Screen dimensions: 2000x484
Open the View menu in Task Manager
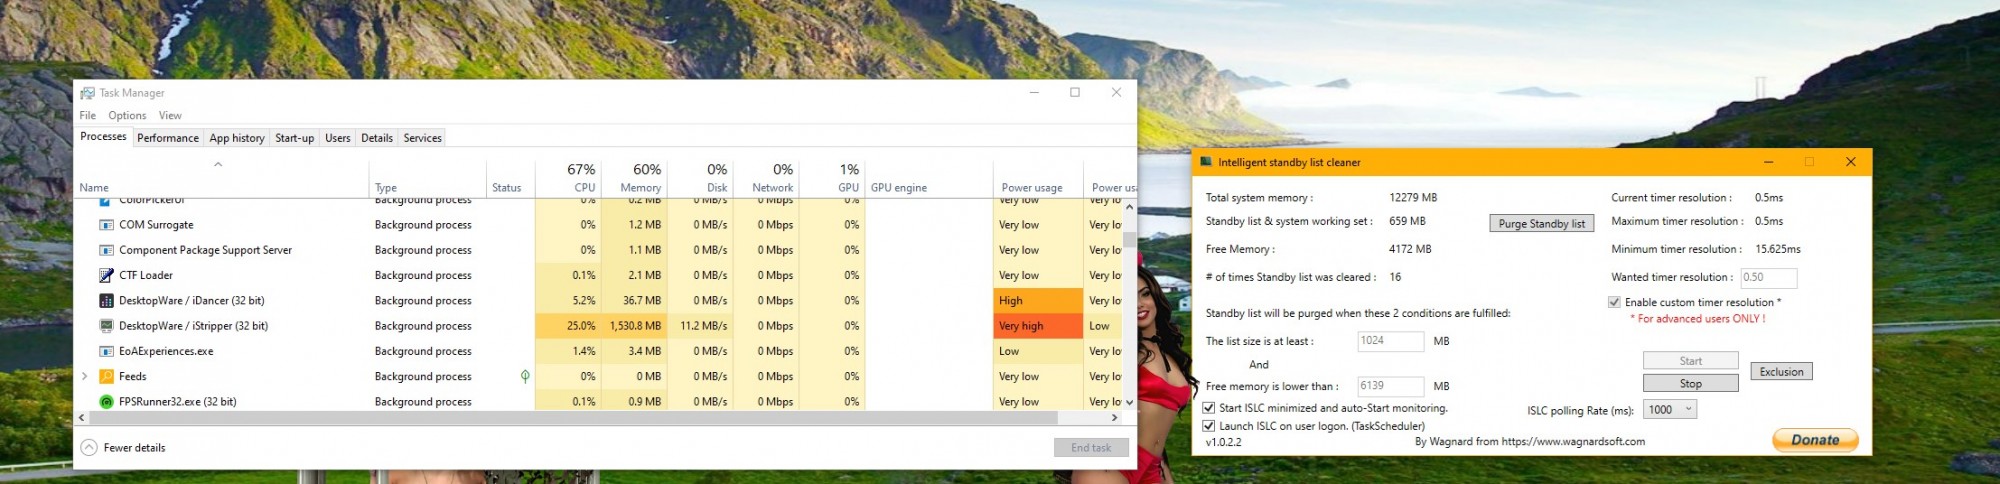170,116
